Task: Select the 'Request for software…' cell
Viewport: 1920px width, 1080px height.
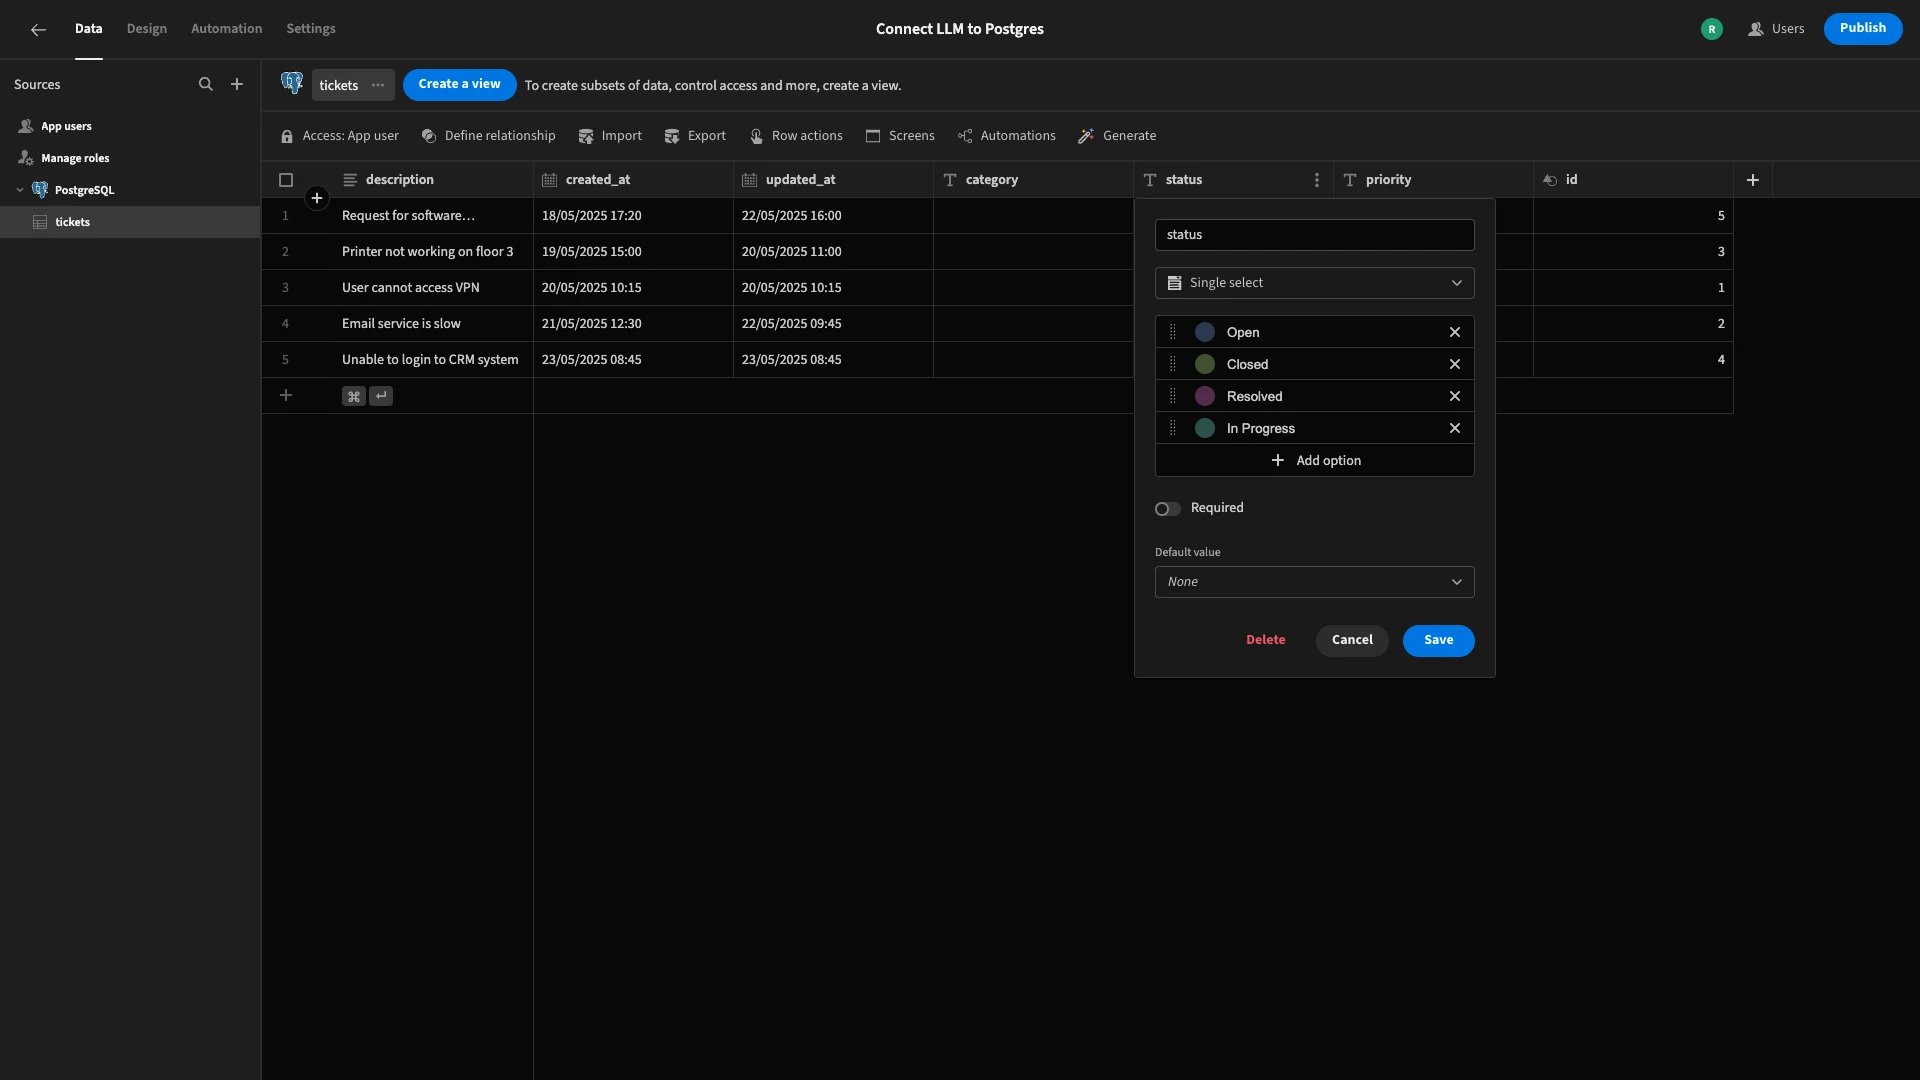Action: [x=433, y=216]
